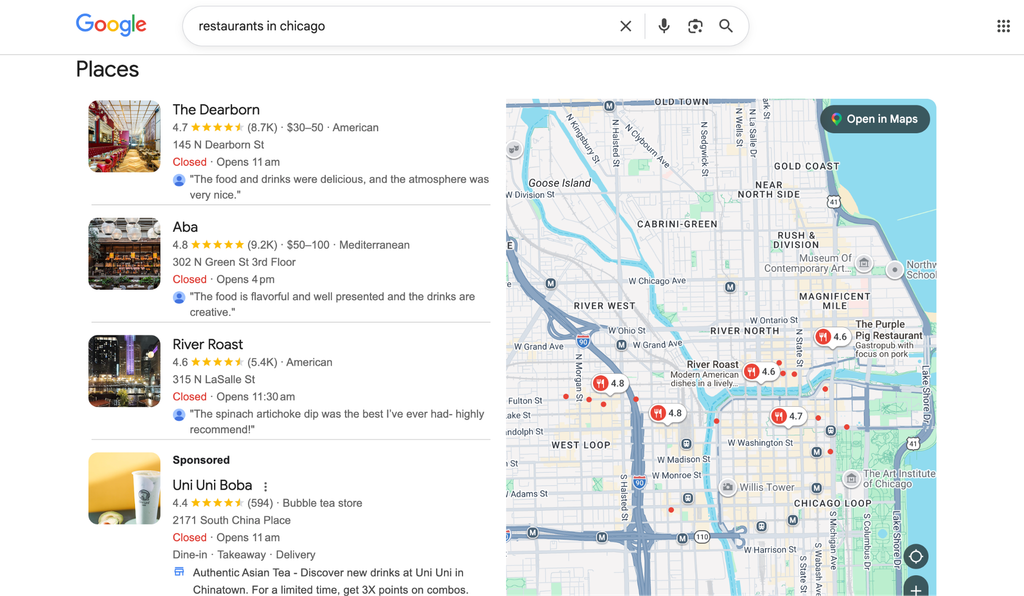Open The Dearborn listing title
This screenshot has width=1024, height=596.
(x=216, y=110)
